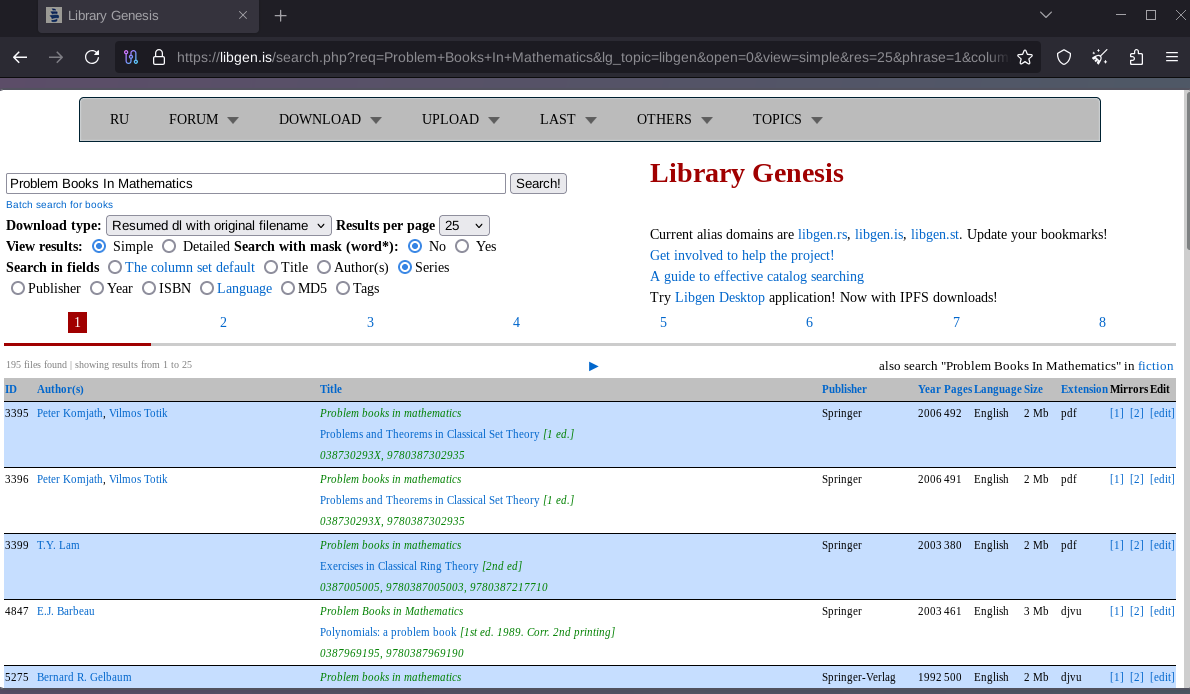This screenshot has width=1190, height=694.
Task: Close the Library Genesis tab
Action: 243,15
